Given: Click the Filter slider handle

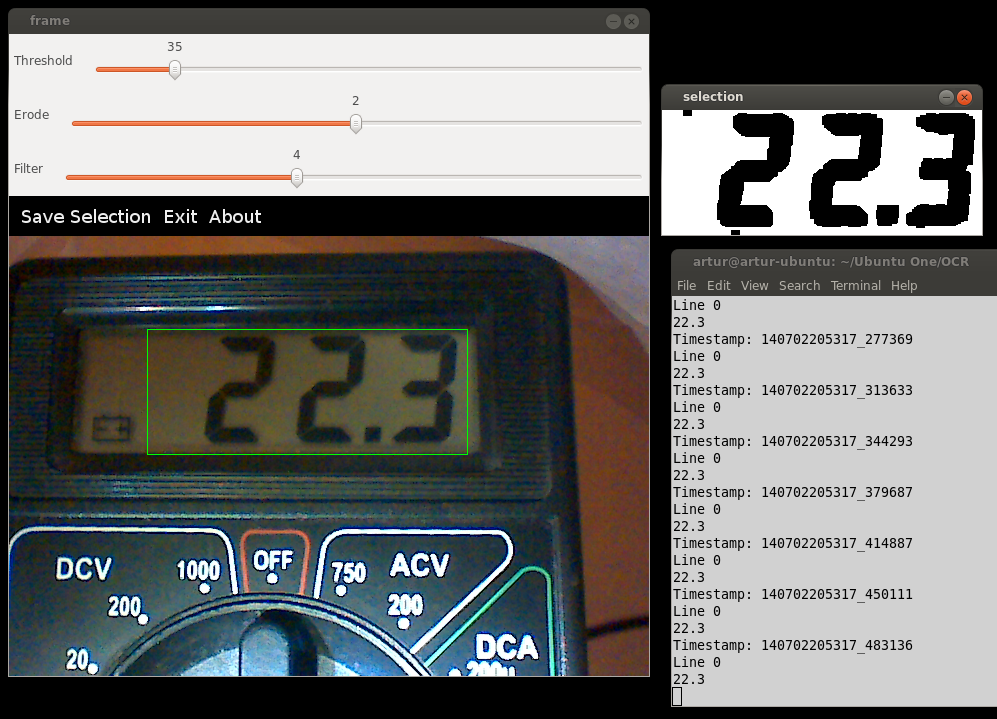Looking at the screenshot, I should (297, 177).
